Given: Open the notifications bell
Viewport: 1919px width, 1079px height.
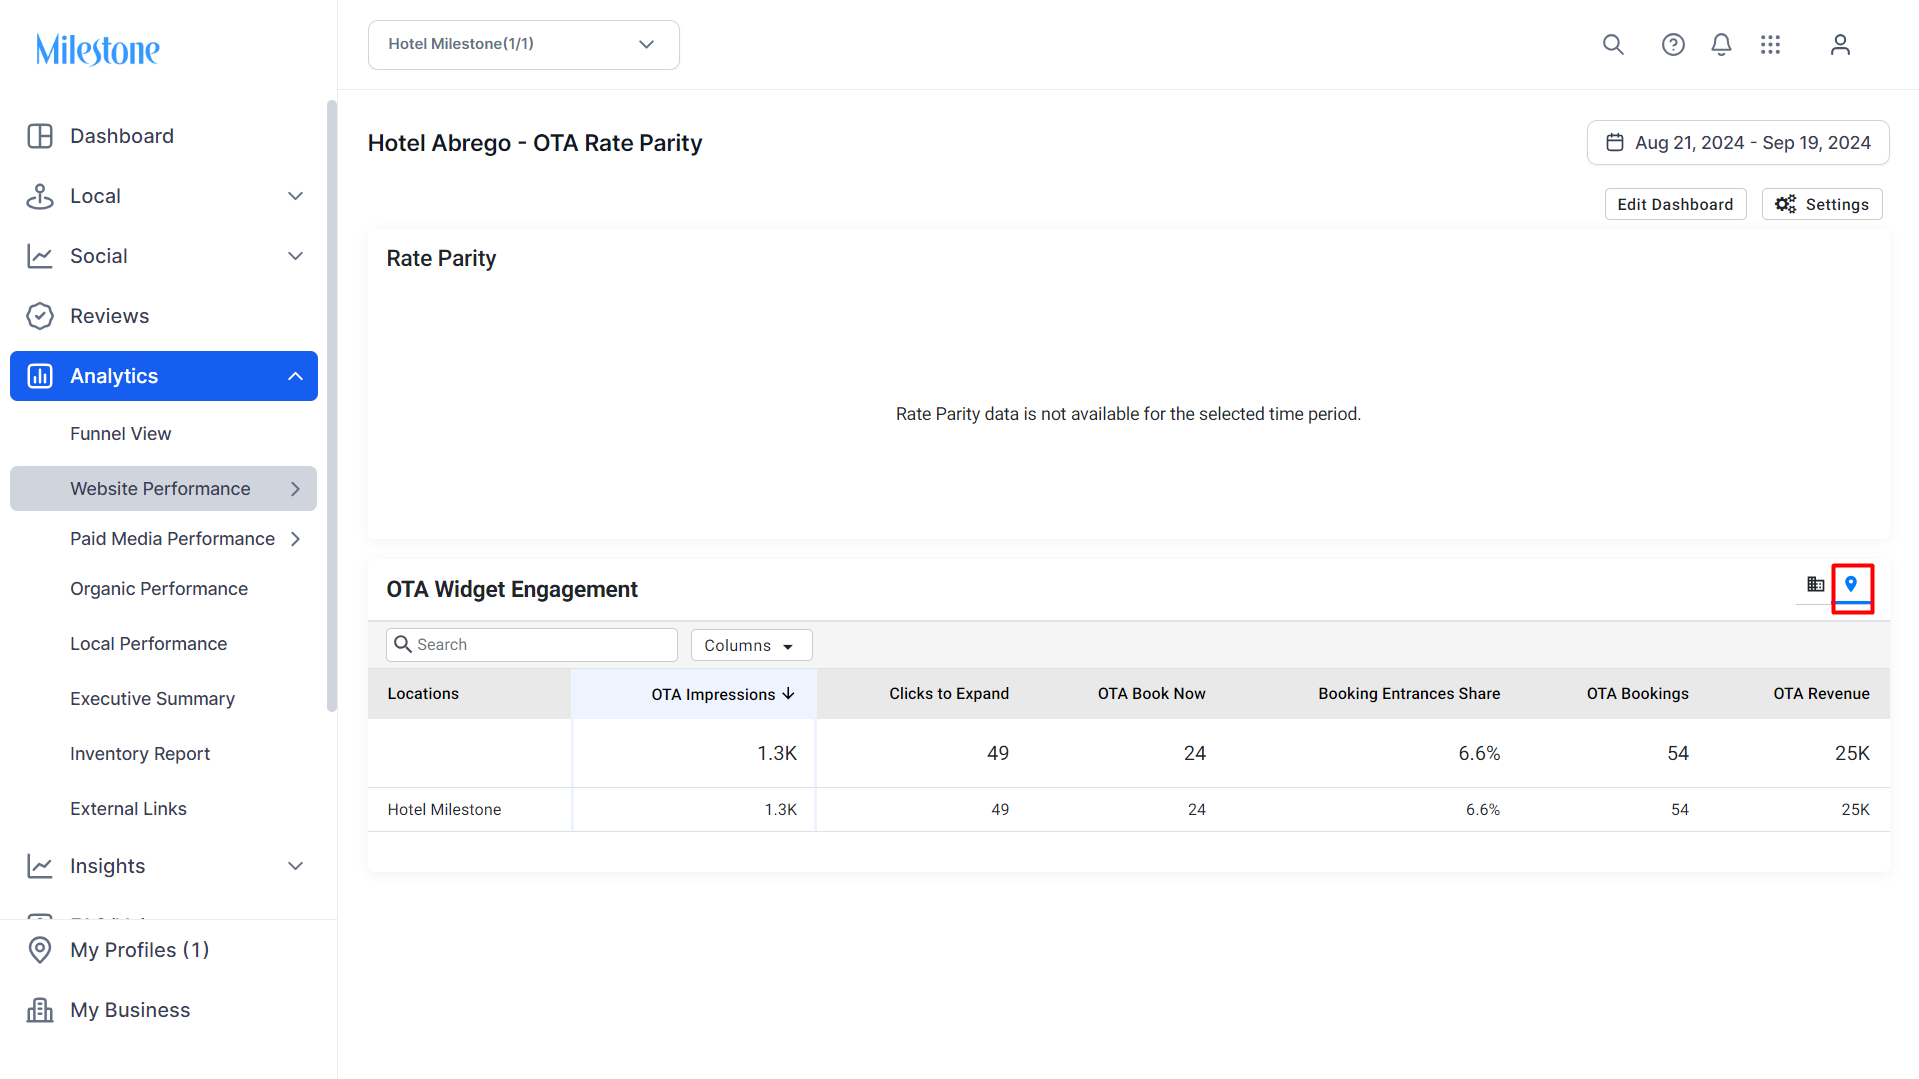Looking at the screenshot, I should (x=1721, y=45).
